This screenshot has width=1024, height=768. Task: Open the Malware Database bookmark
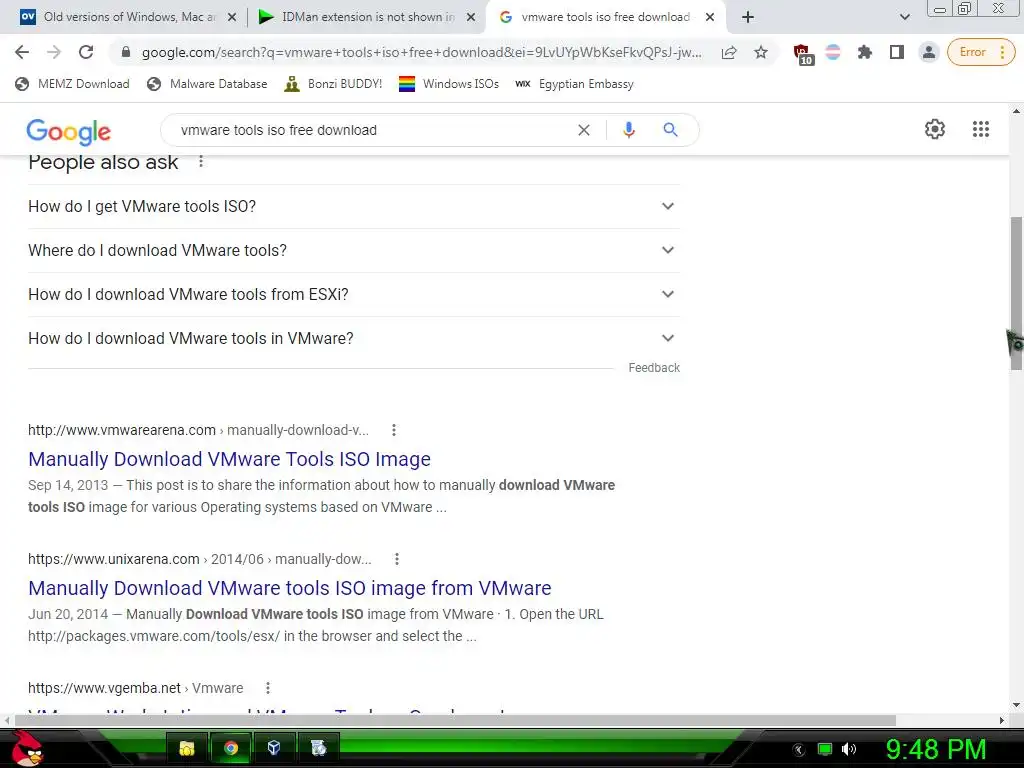[x=208, y=84]
